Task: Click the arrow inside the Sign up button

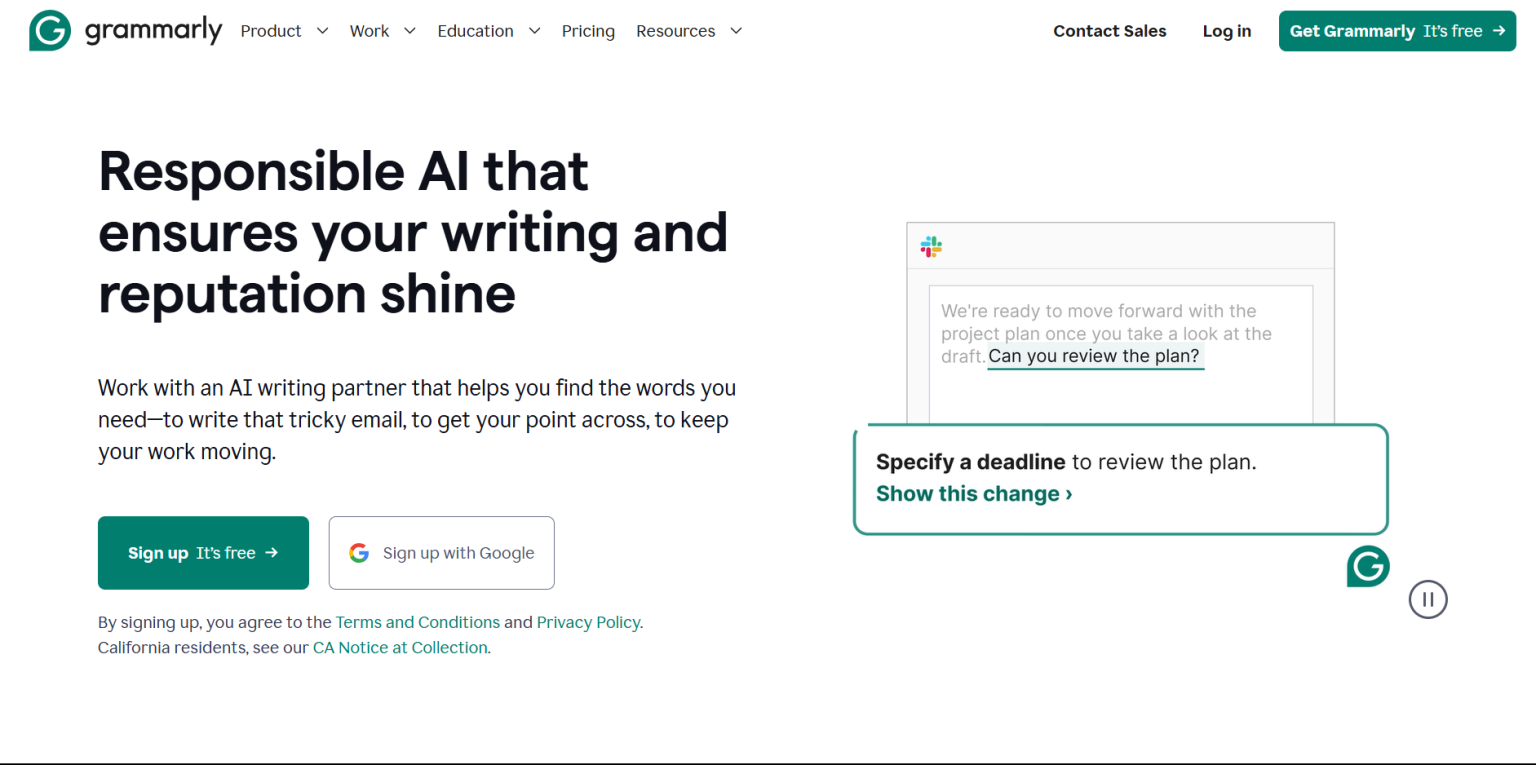Action: [273, 552]
